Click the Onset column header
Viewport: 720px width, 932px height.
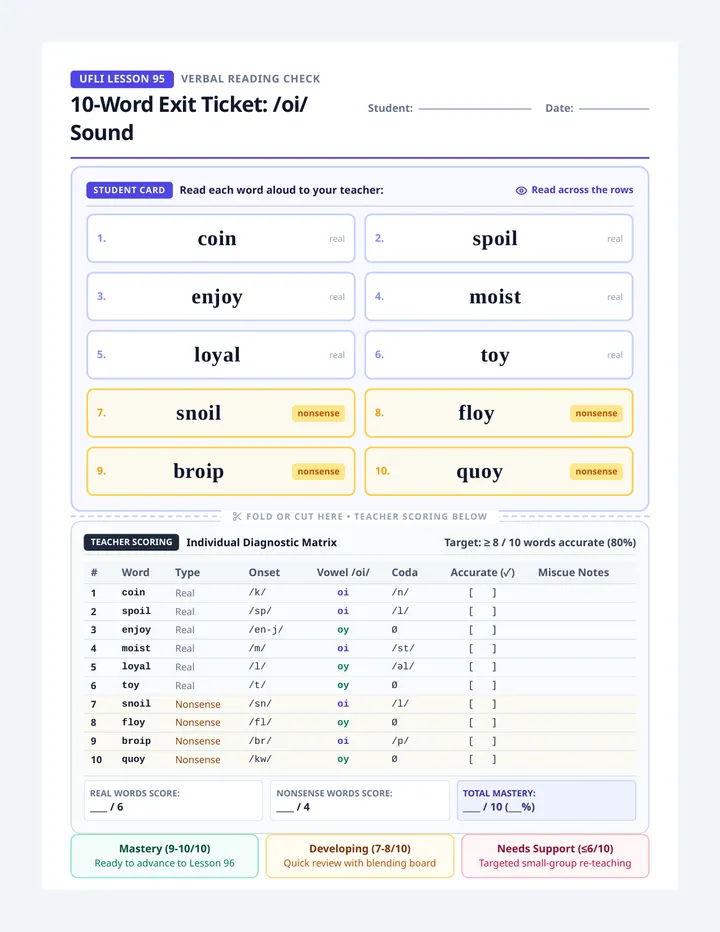tap(264, 572)
